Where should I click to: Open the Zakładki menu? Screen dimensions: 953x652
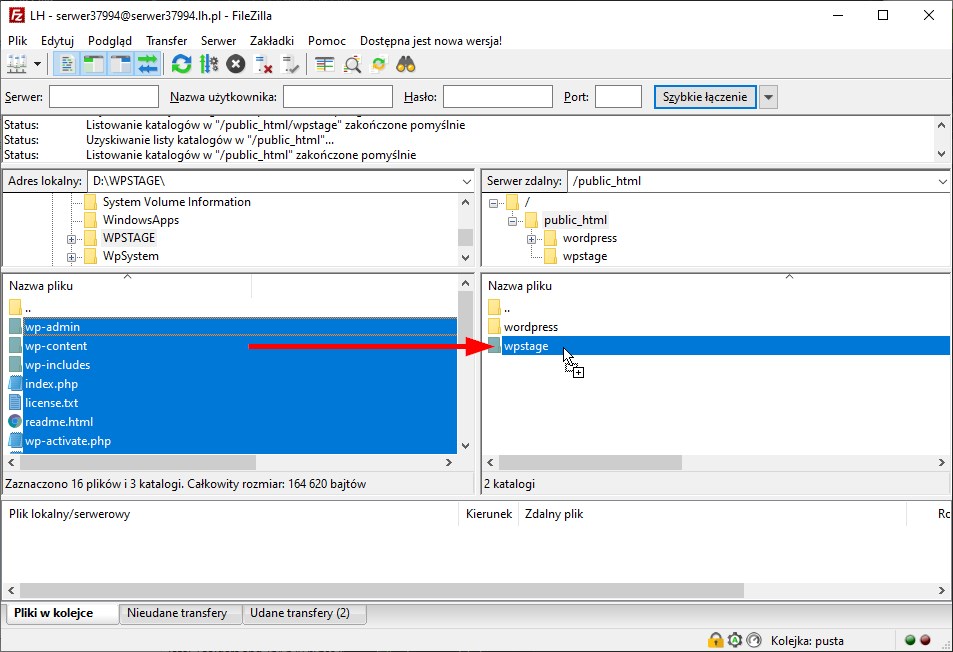click(x=272, y=41)
